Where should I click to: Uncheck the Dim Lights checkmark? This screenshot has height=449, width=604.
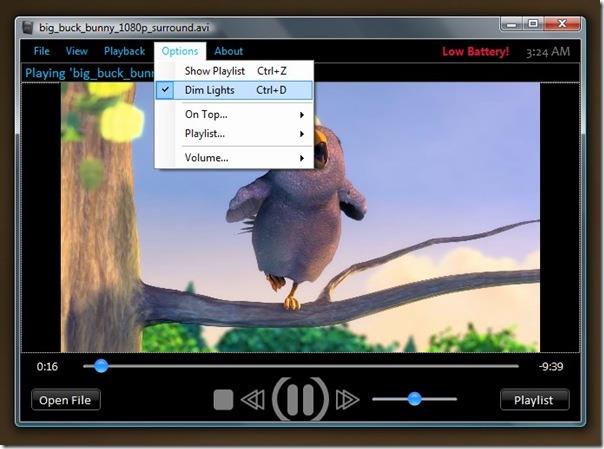click(x=165, y=90)
